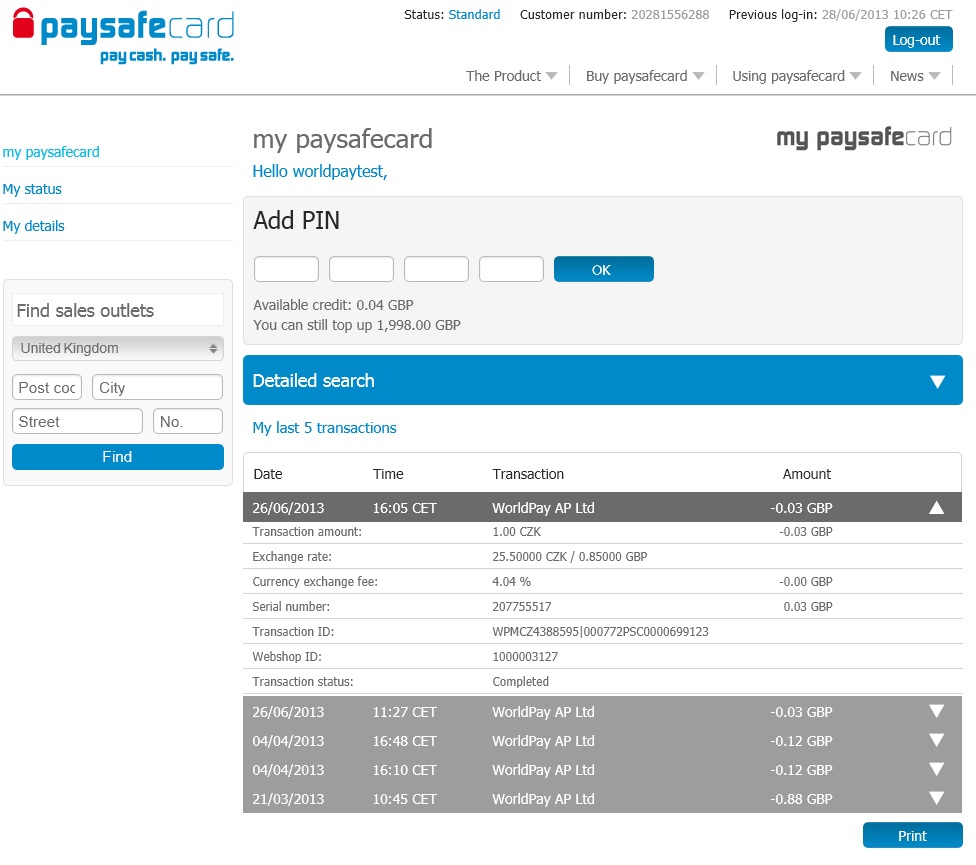The width and height of the screenshot is (976, 865).
Task: Click the Available credit: 0.04 GBP text
Action: click(x=333, y=305)
